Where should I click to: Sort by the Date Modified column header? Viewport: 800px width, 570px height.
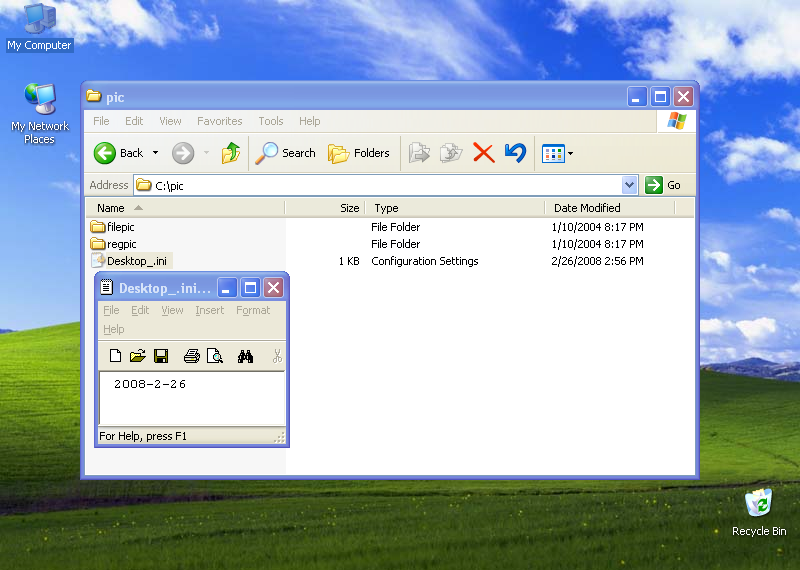(610, 208)
